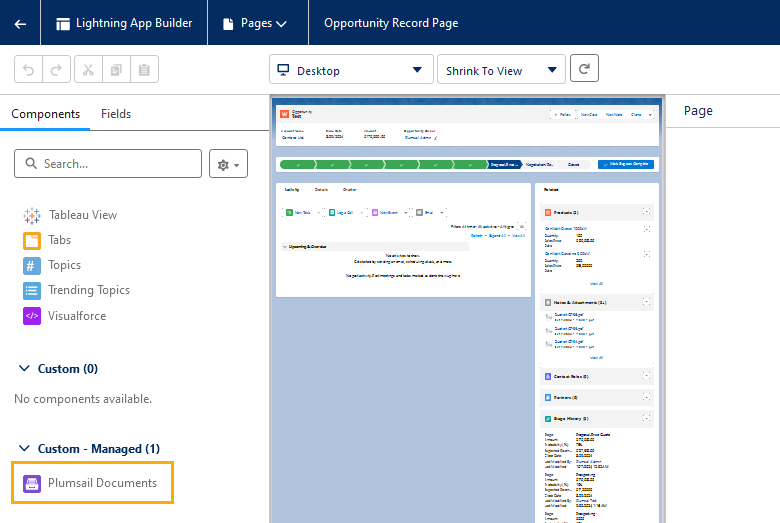This screenshot has width=780, height=523.
Task: Click the Notes & Attachments related list icon
Action: pos(548,303)
